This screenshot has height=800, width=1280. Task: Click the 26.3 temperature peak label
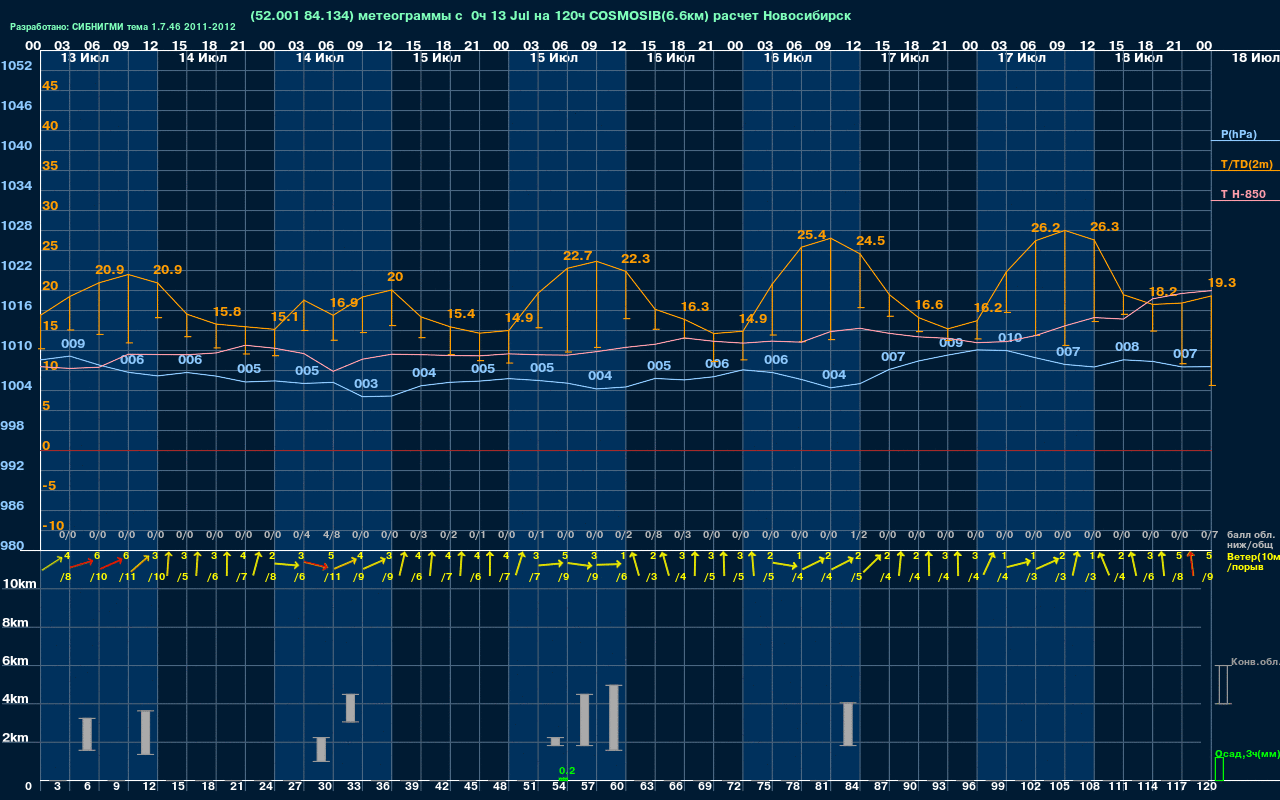(x=1104, y=227)
